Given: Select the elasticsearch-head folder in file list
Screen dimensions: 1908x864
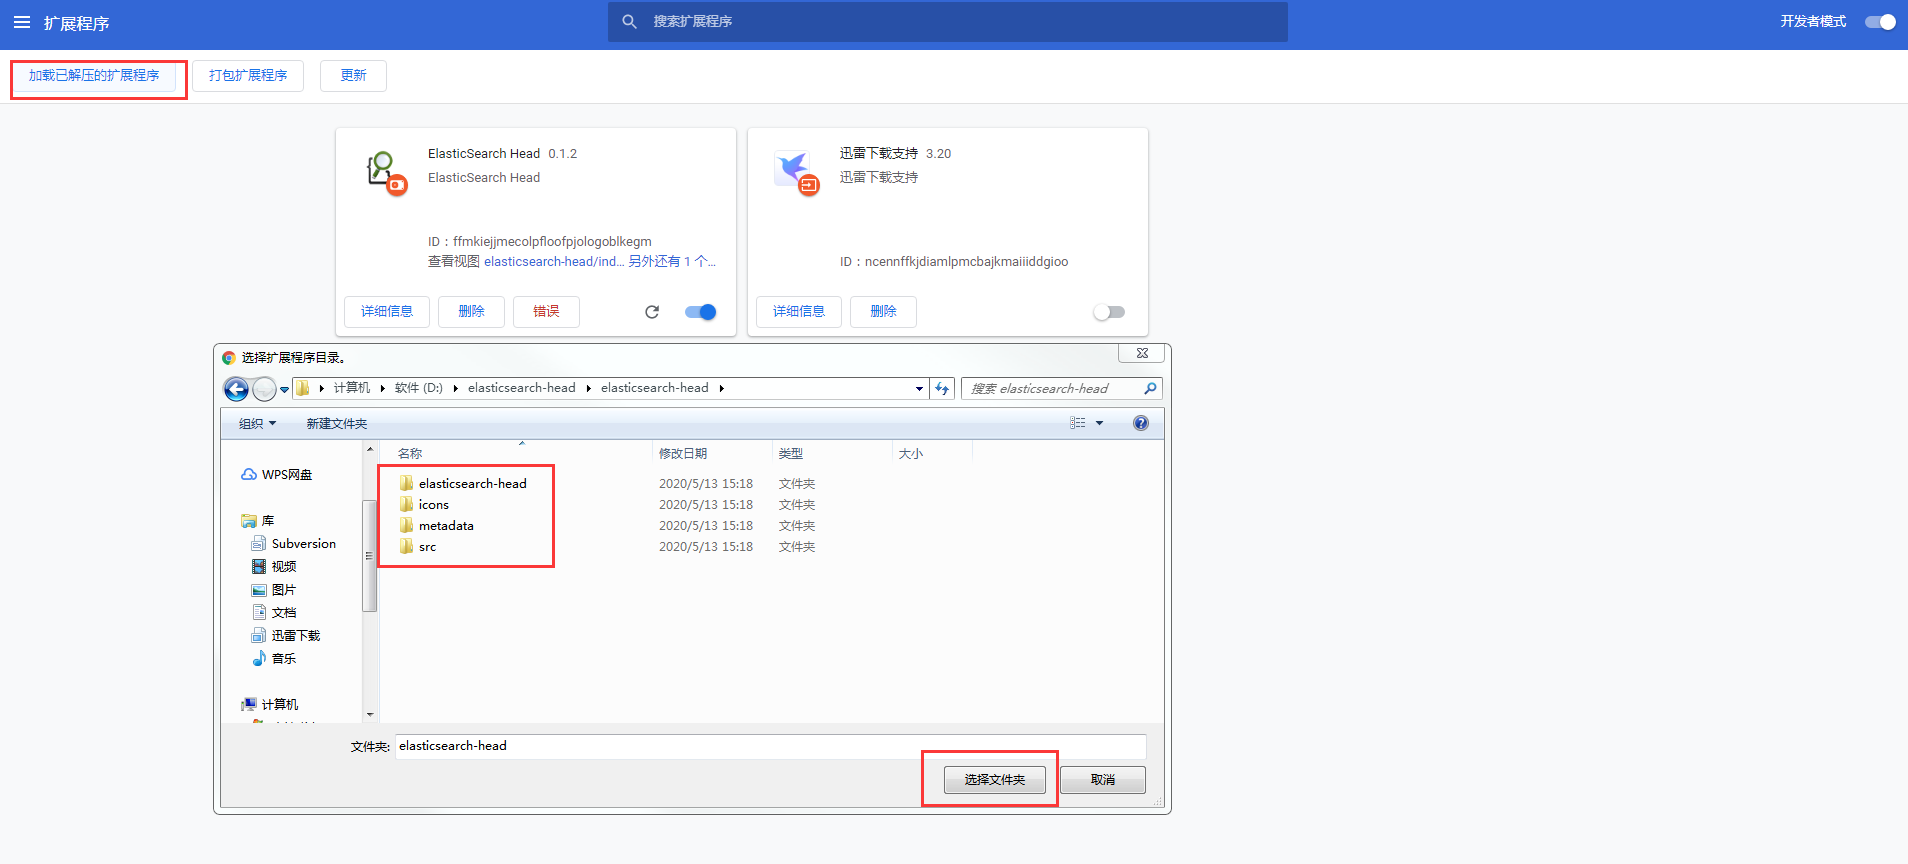Looking at the screenshot, I should (x=463, y=484).
